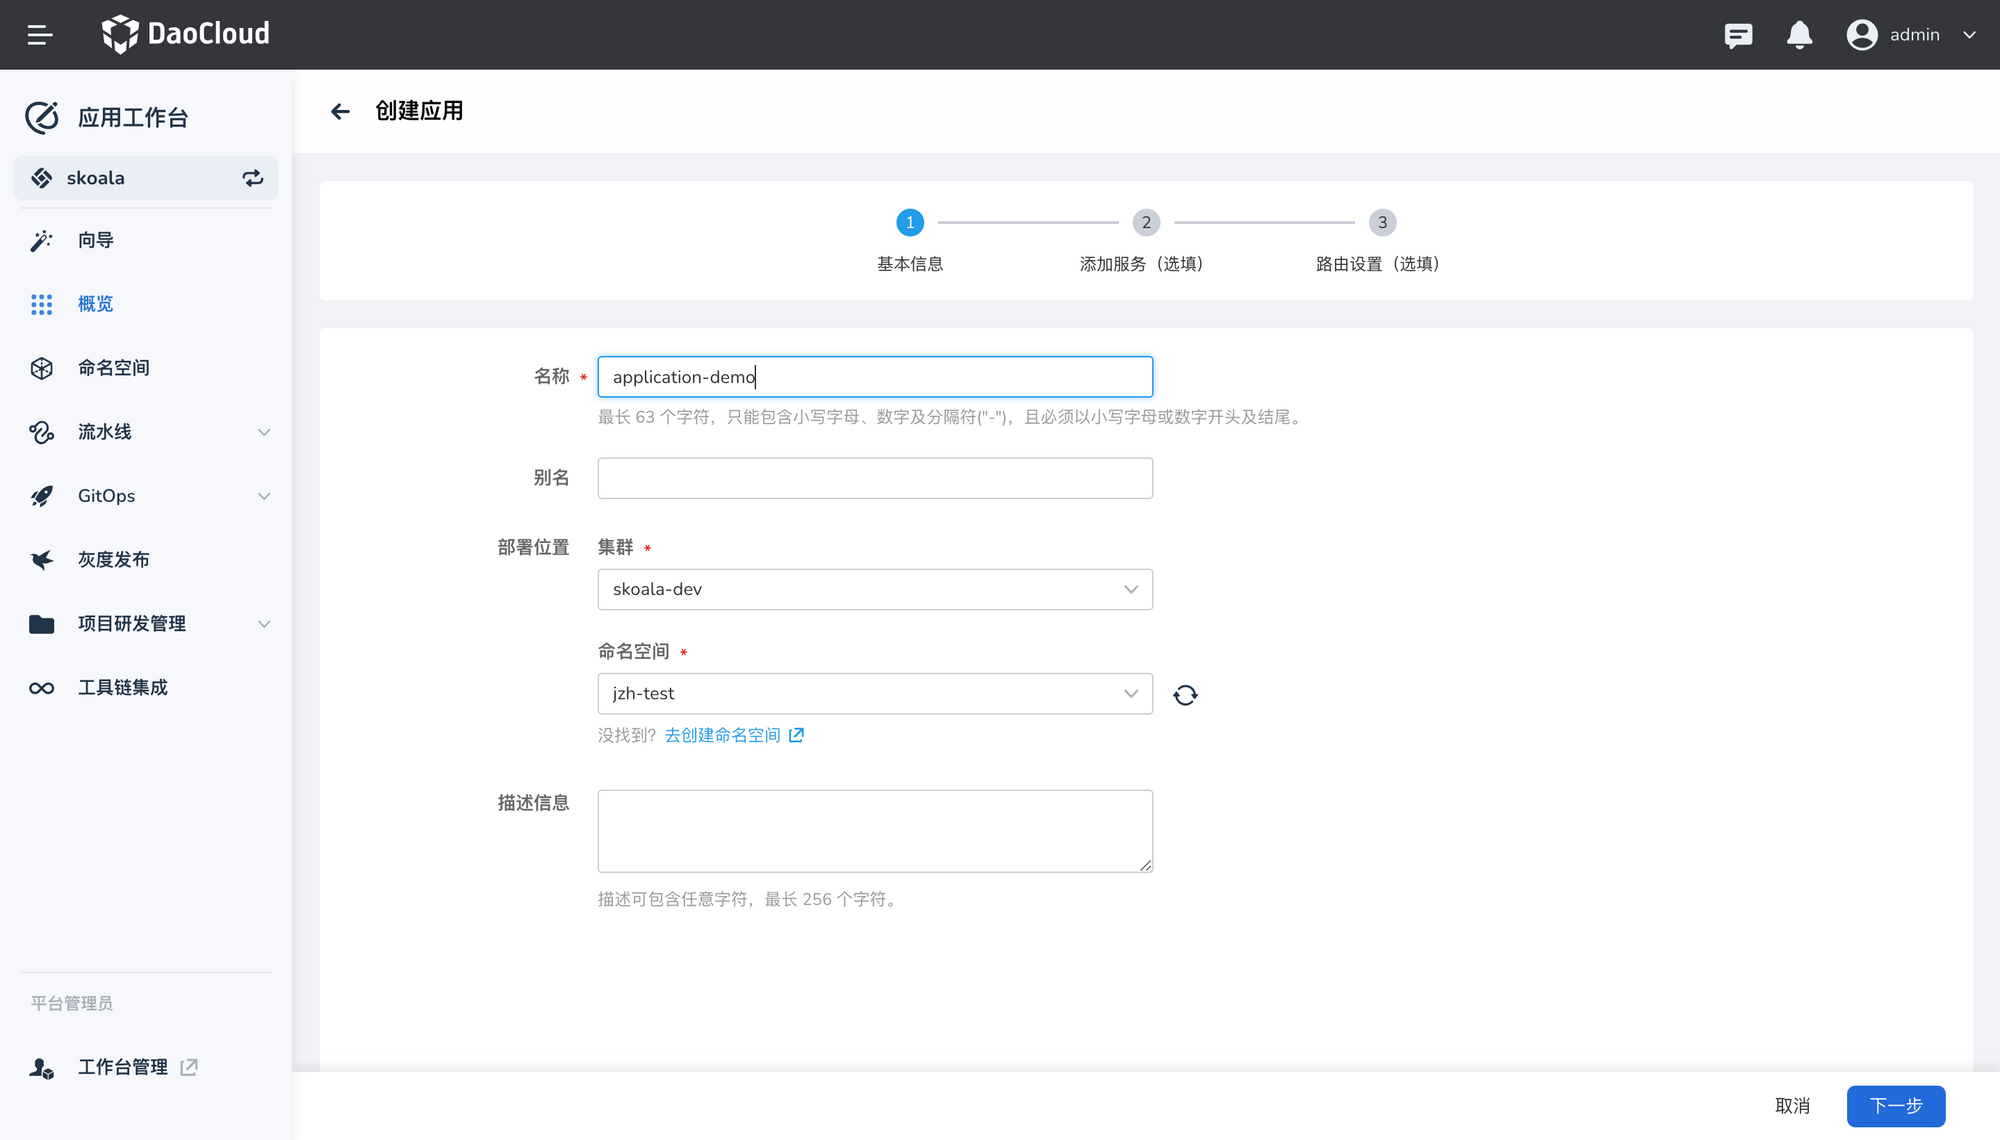This screenshot has height=1140, width=2000.
Task: Expand the GitOps submenu chevron
Action: point(264,496)
